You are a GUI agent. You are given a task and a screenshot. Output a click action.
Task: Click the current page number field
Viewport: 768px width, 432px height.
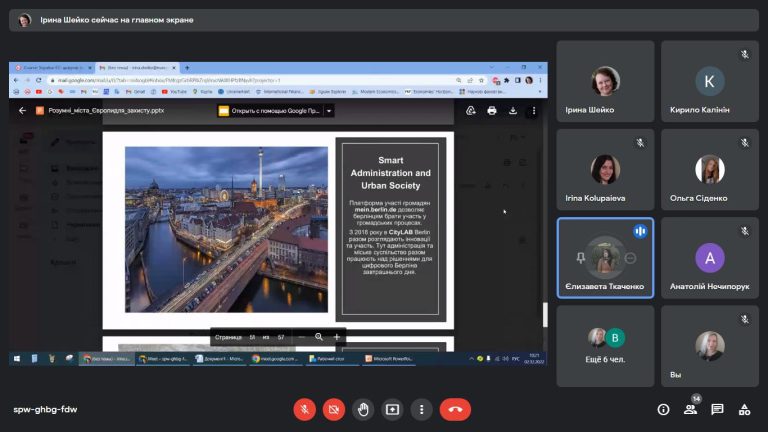pyautogui.click(x=252, y=337)
